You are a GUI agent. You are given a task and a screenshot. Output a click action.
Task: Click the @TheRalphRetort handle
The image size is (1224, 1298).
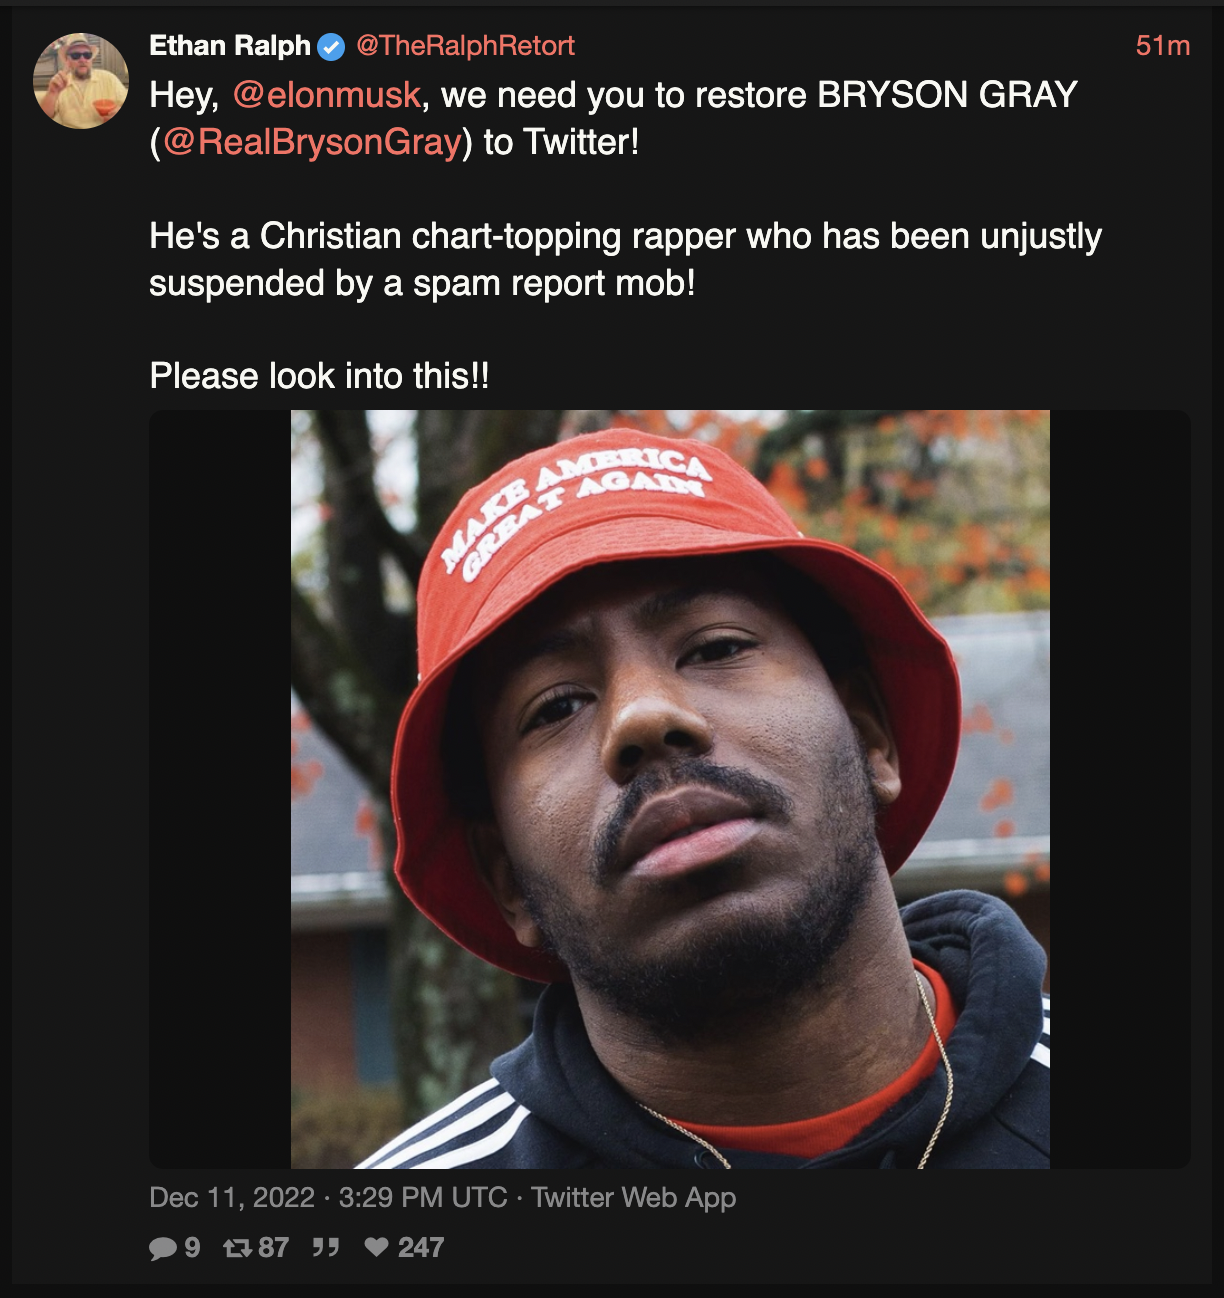(466, 46)
